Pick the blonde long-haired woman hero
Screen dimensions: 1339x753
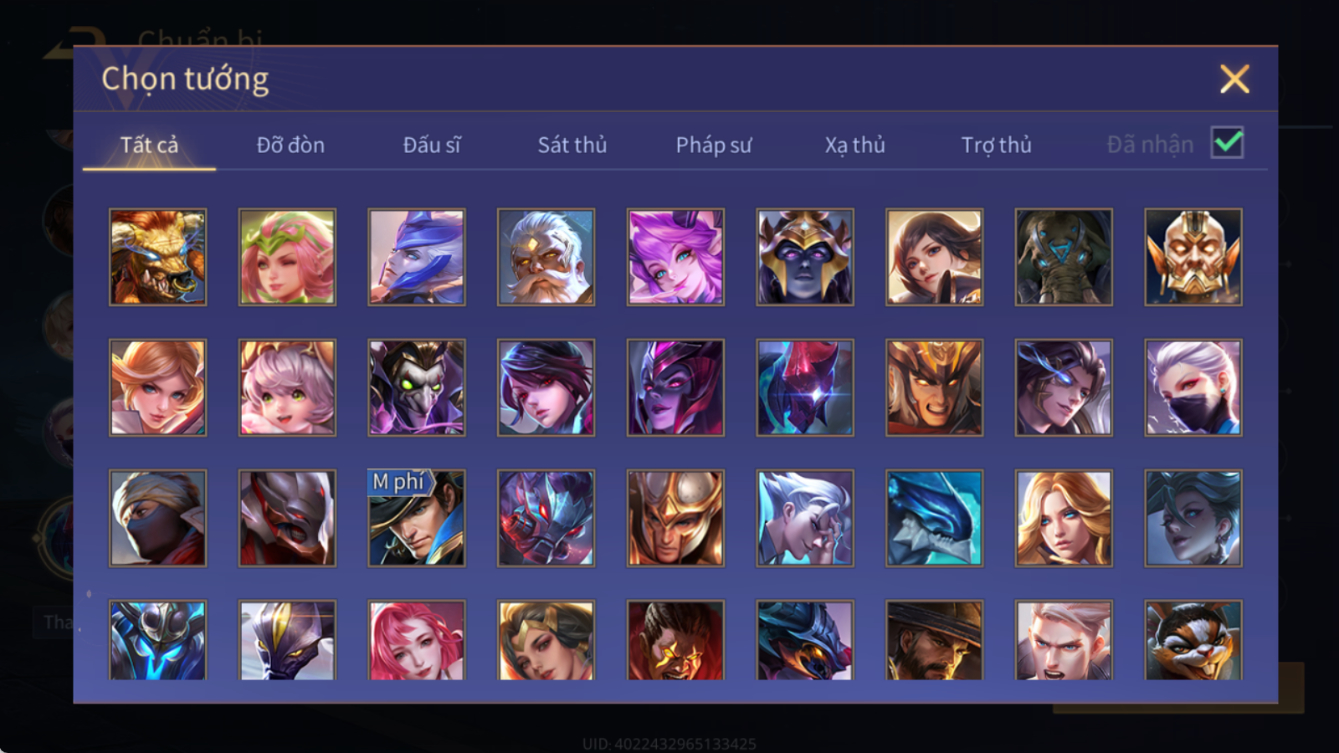pyautogui.click(x=1064, y=518)
